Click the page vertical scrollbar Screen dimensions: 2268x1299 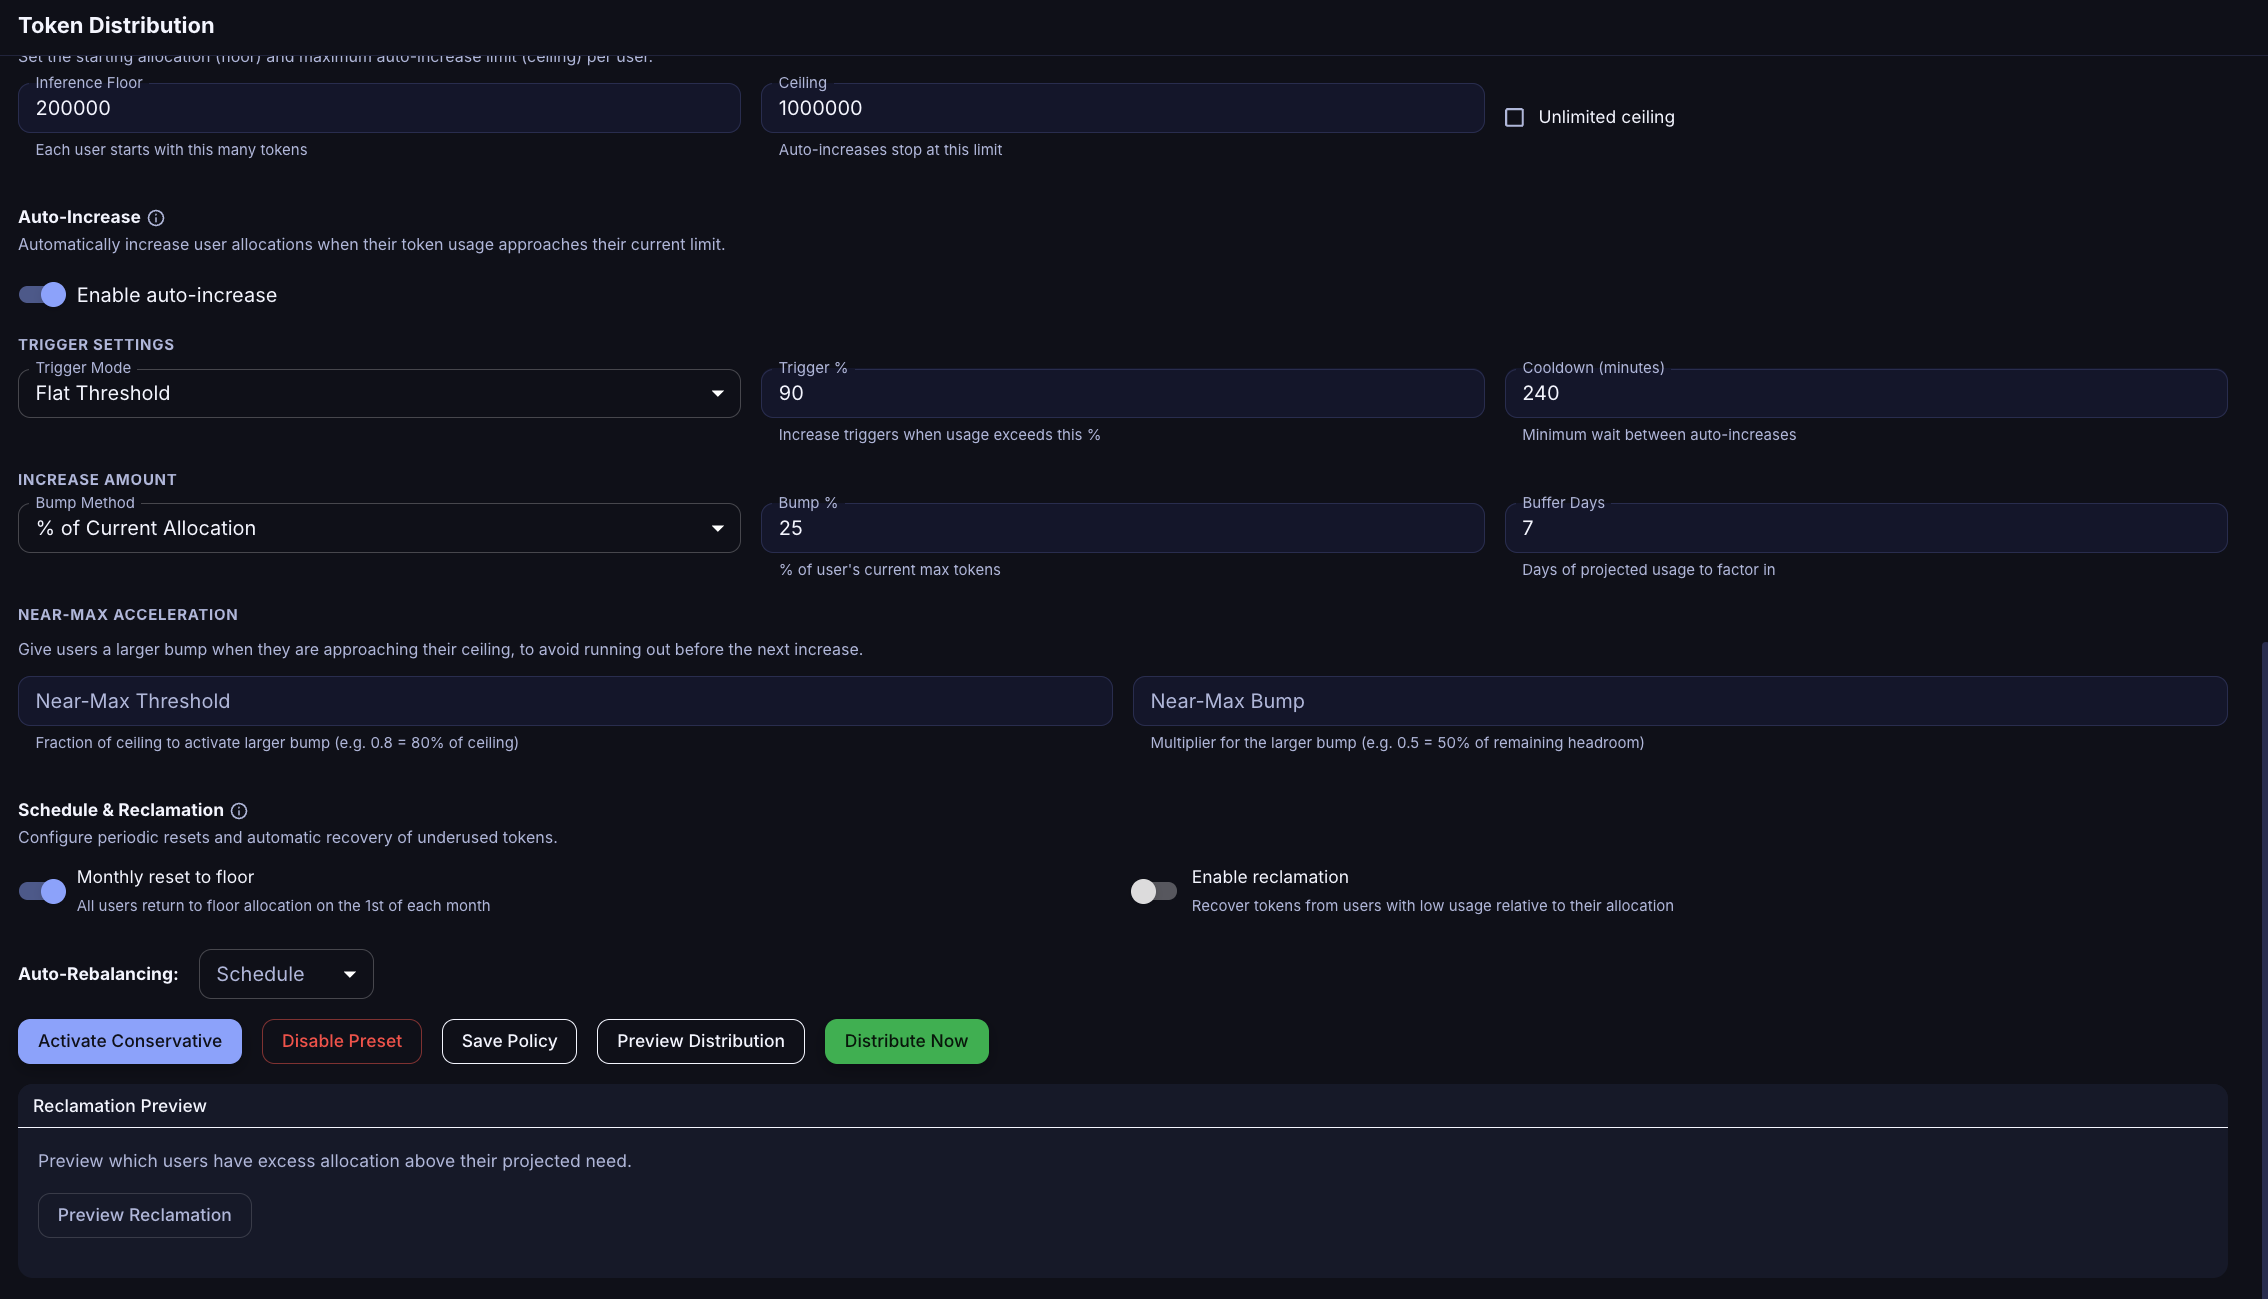pos(2263,970)
